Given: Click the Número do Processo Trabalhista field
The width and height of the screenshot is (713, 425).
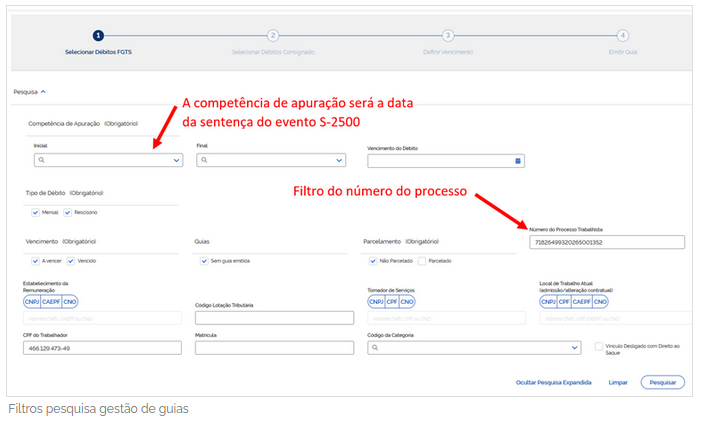Looking at the screenshot, I should pos(607,242).
